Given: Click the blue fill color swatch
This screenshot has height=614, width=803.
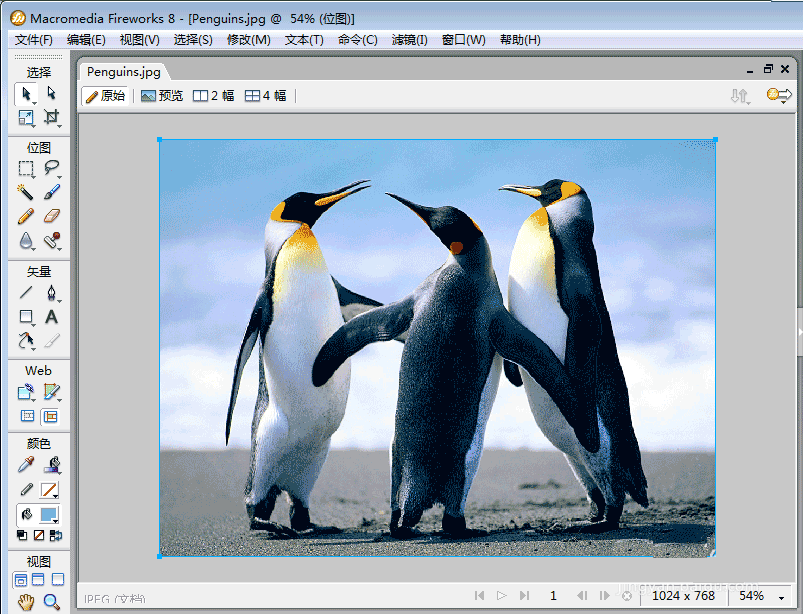Looking at the screenshot, I should 49,514.
